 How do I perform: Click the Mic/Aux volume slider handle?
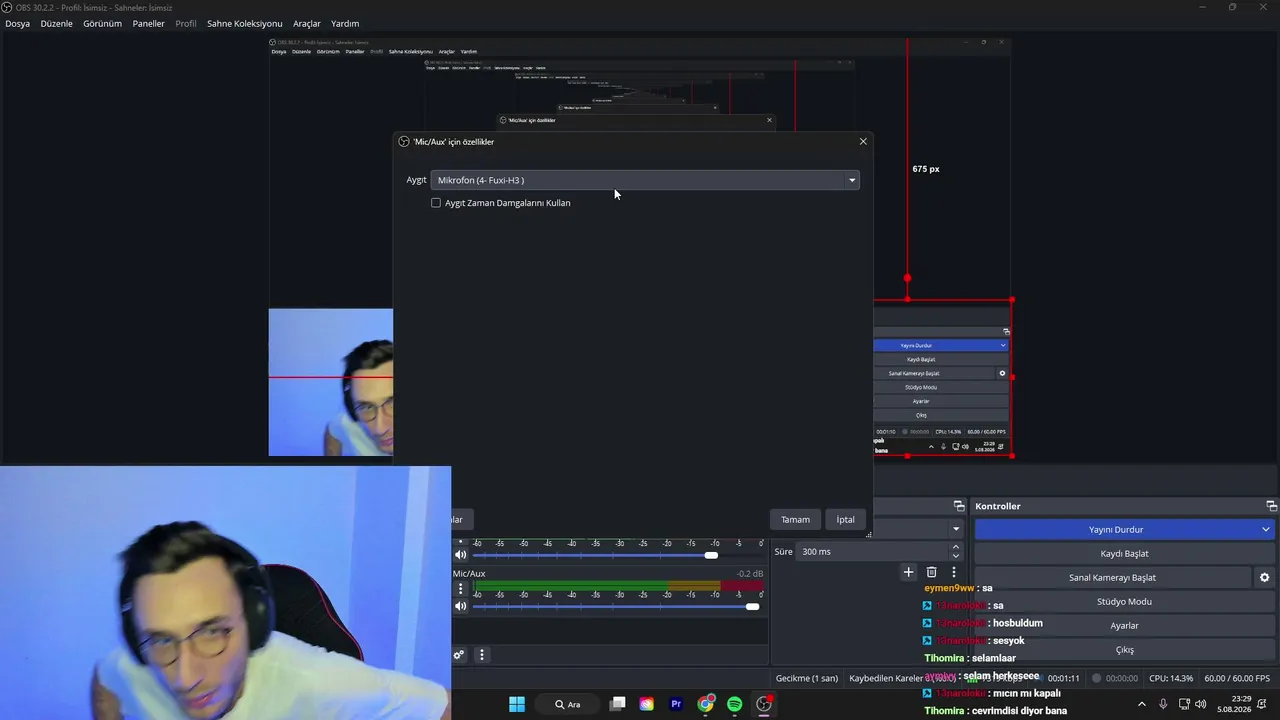pos(753,606)
